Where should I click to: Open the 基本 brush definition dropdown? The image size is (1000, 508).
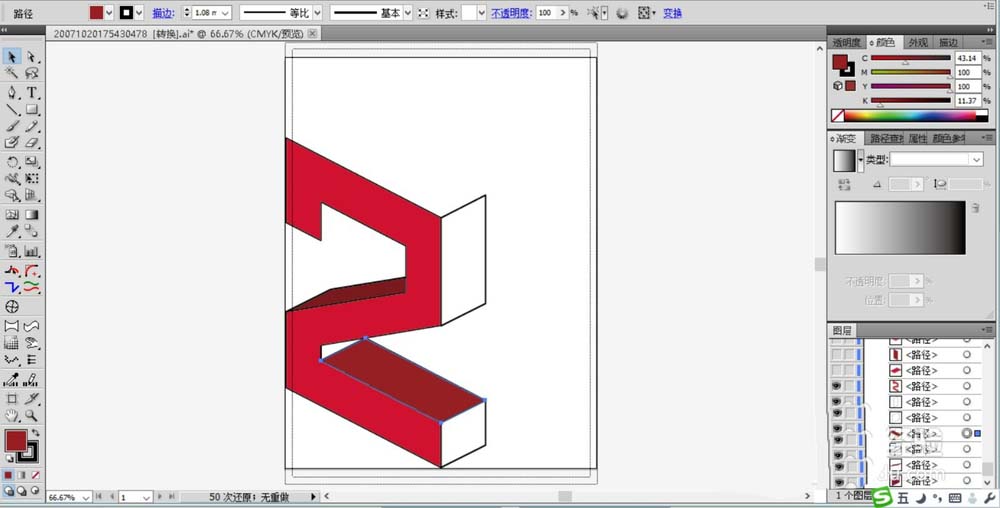point(408,13)
